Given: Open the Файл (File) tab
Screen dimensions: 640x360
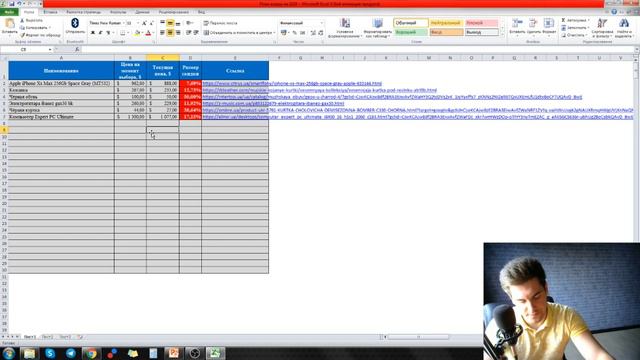Looking at the screenshot, I should click(9, 12).
